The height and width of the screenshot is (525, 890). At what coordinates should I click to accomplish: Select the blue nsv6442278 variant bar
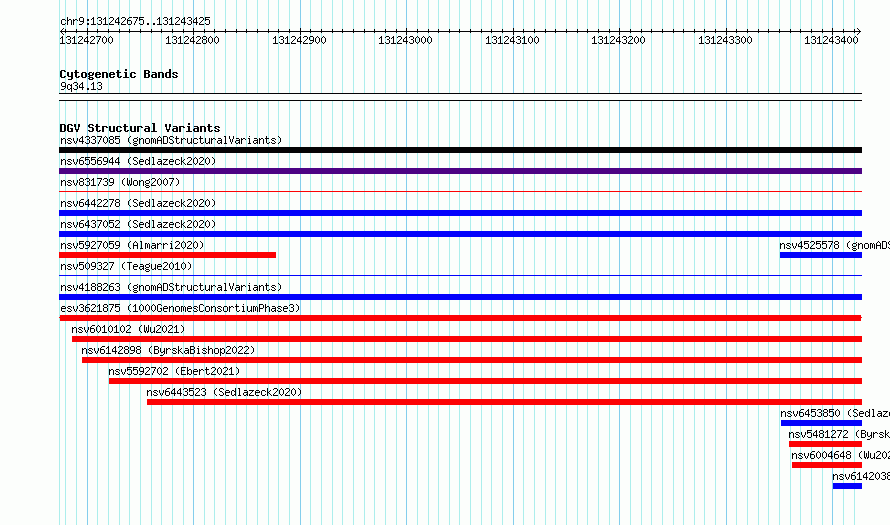460,213
